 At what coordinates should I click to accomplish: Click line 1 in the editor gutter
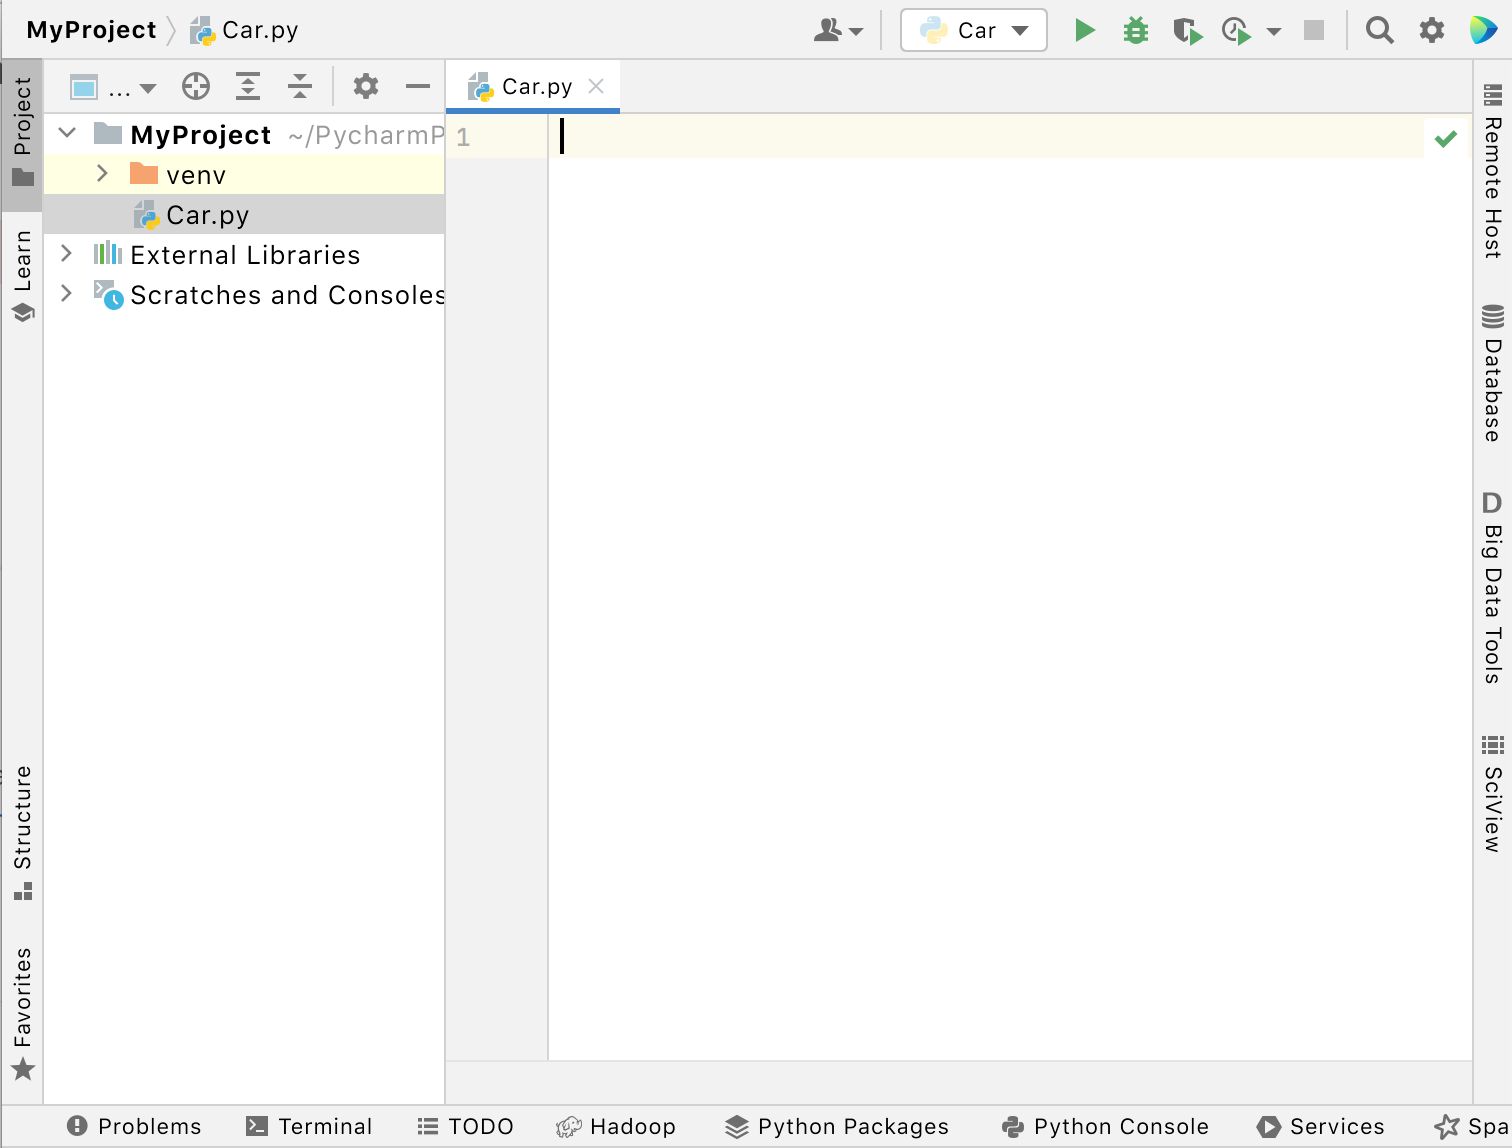point(463,138)
